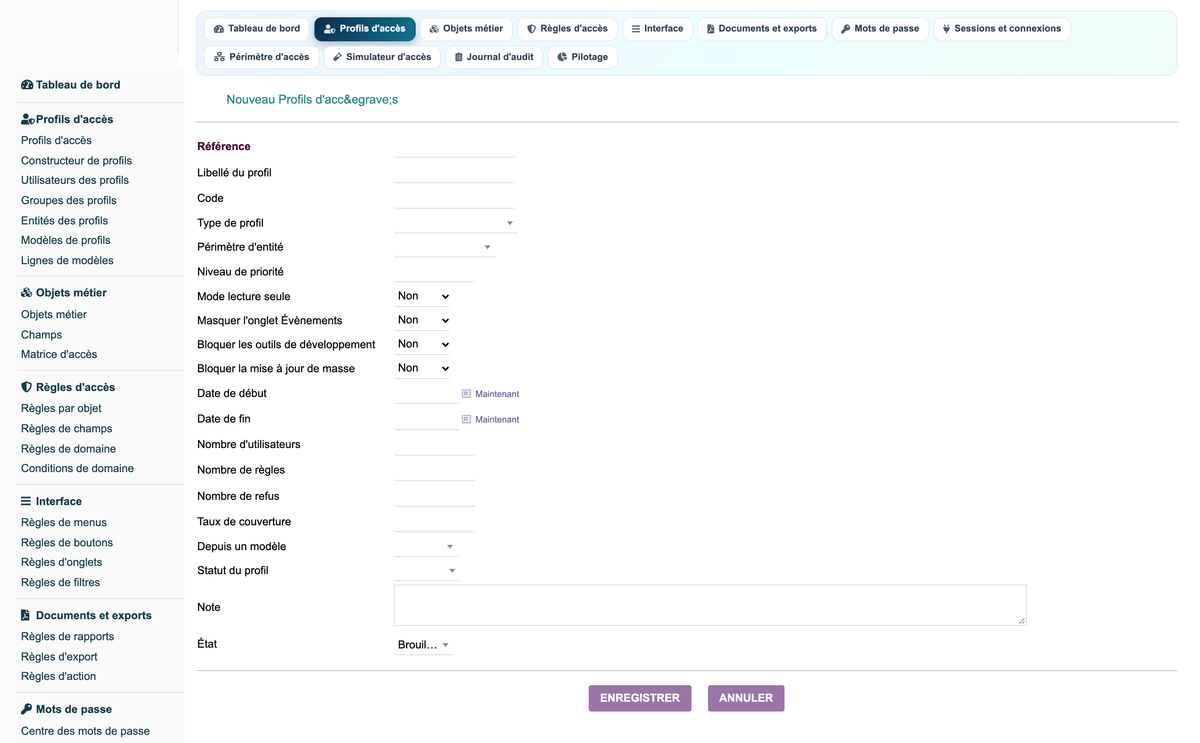This screenshot has width=1200, height=743.
Task: Open the Masquer l'onglet Évènements select
Action: point(423,320)
